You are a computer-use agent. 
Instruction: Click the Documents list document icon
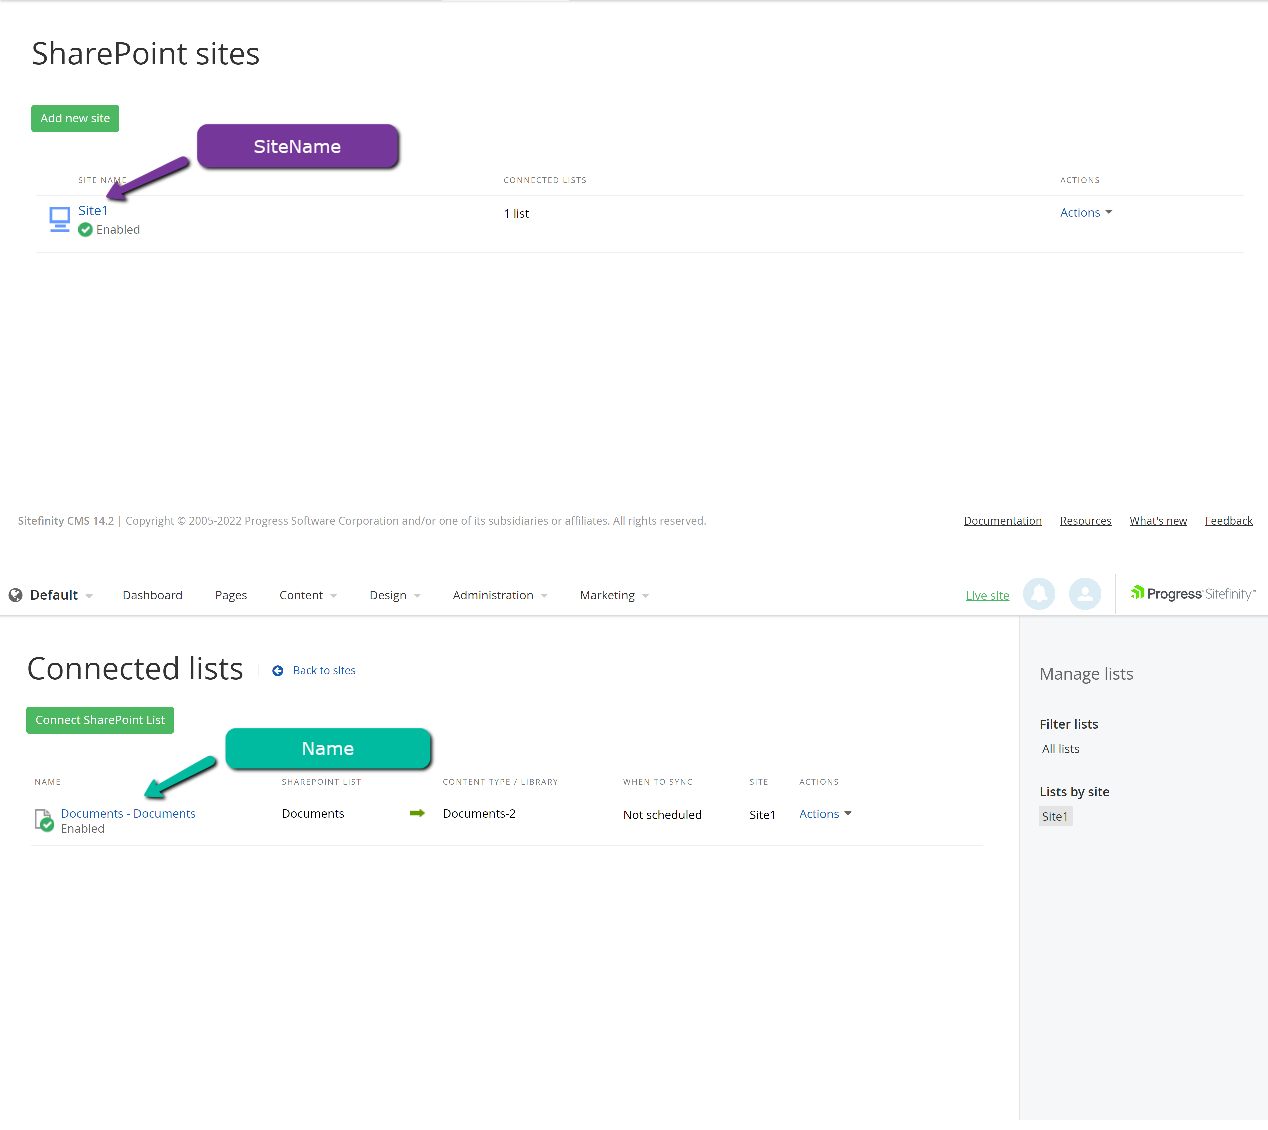[x=44, y=820]
